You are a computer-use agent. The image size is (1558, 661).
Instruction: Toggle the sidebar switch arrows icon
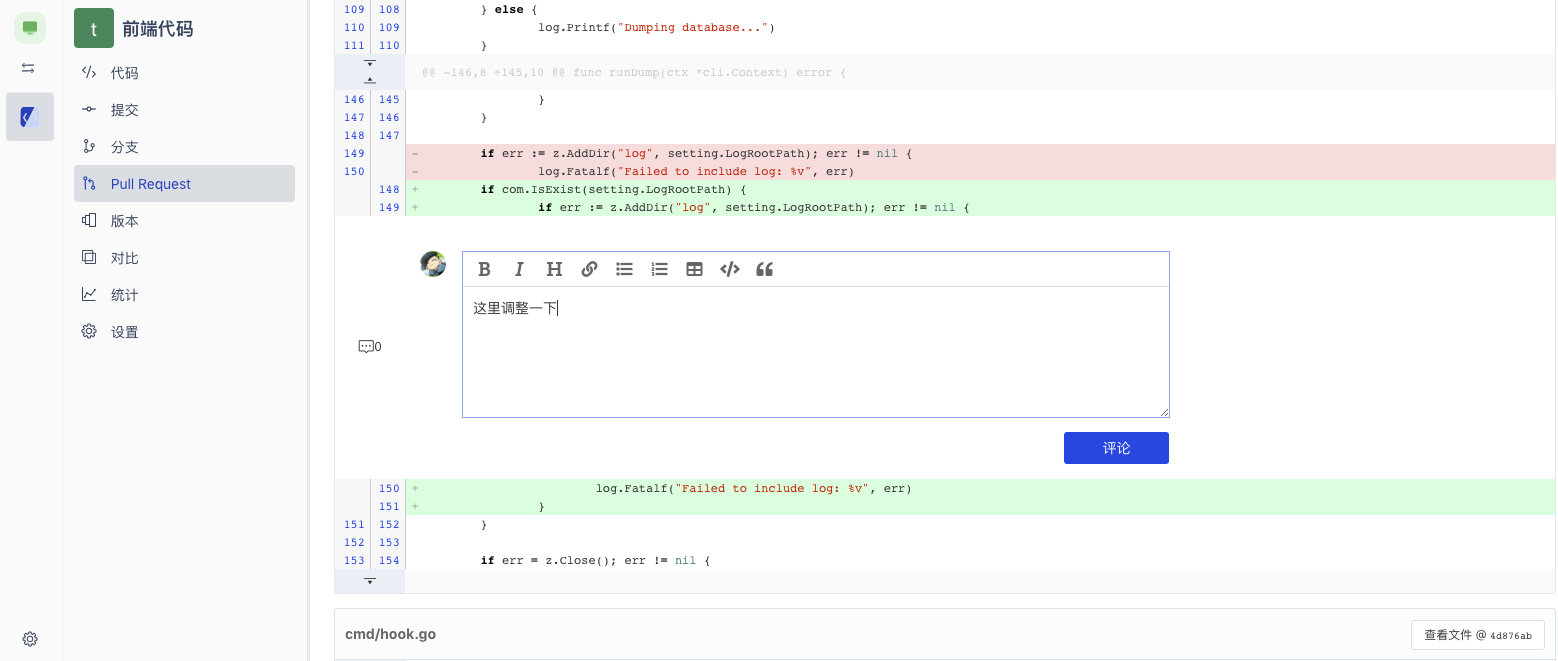(28, 68)
